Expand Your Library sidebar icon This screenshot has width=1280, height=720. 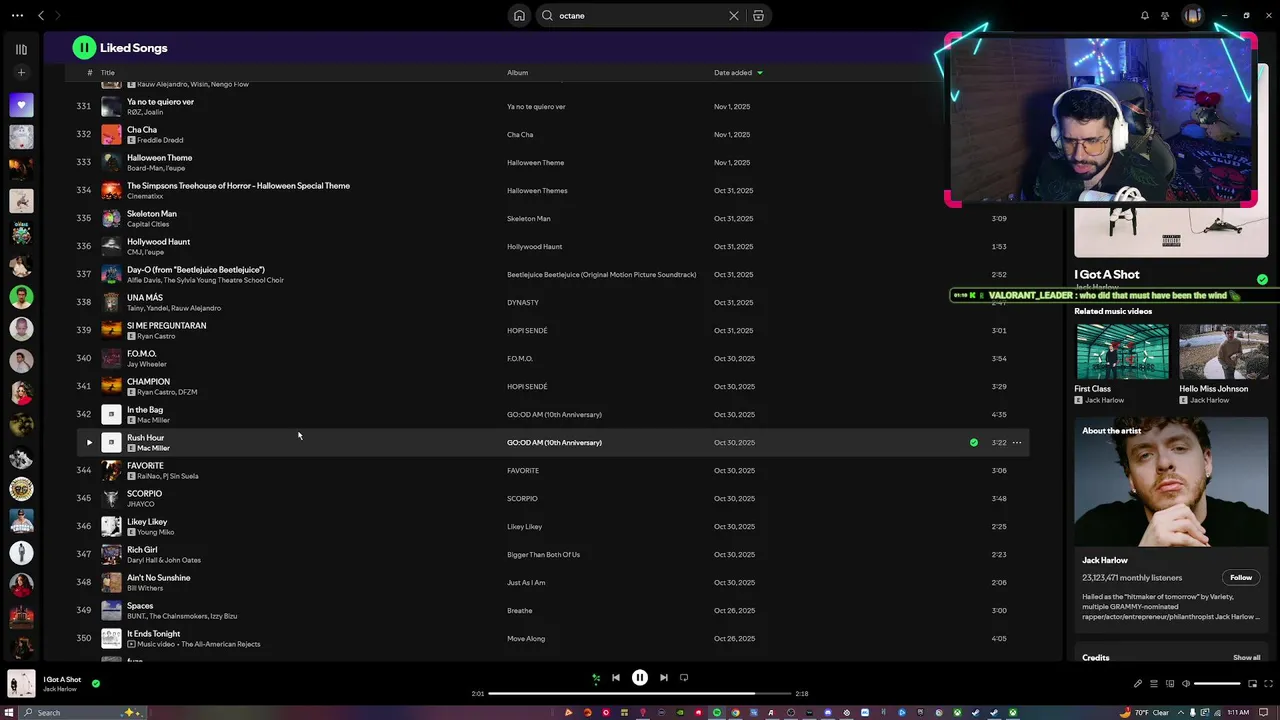21,49
